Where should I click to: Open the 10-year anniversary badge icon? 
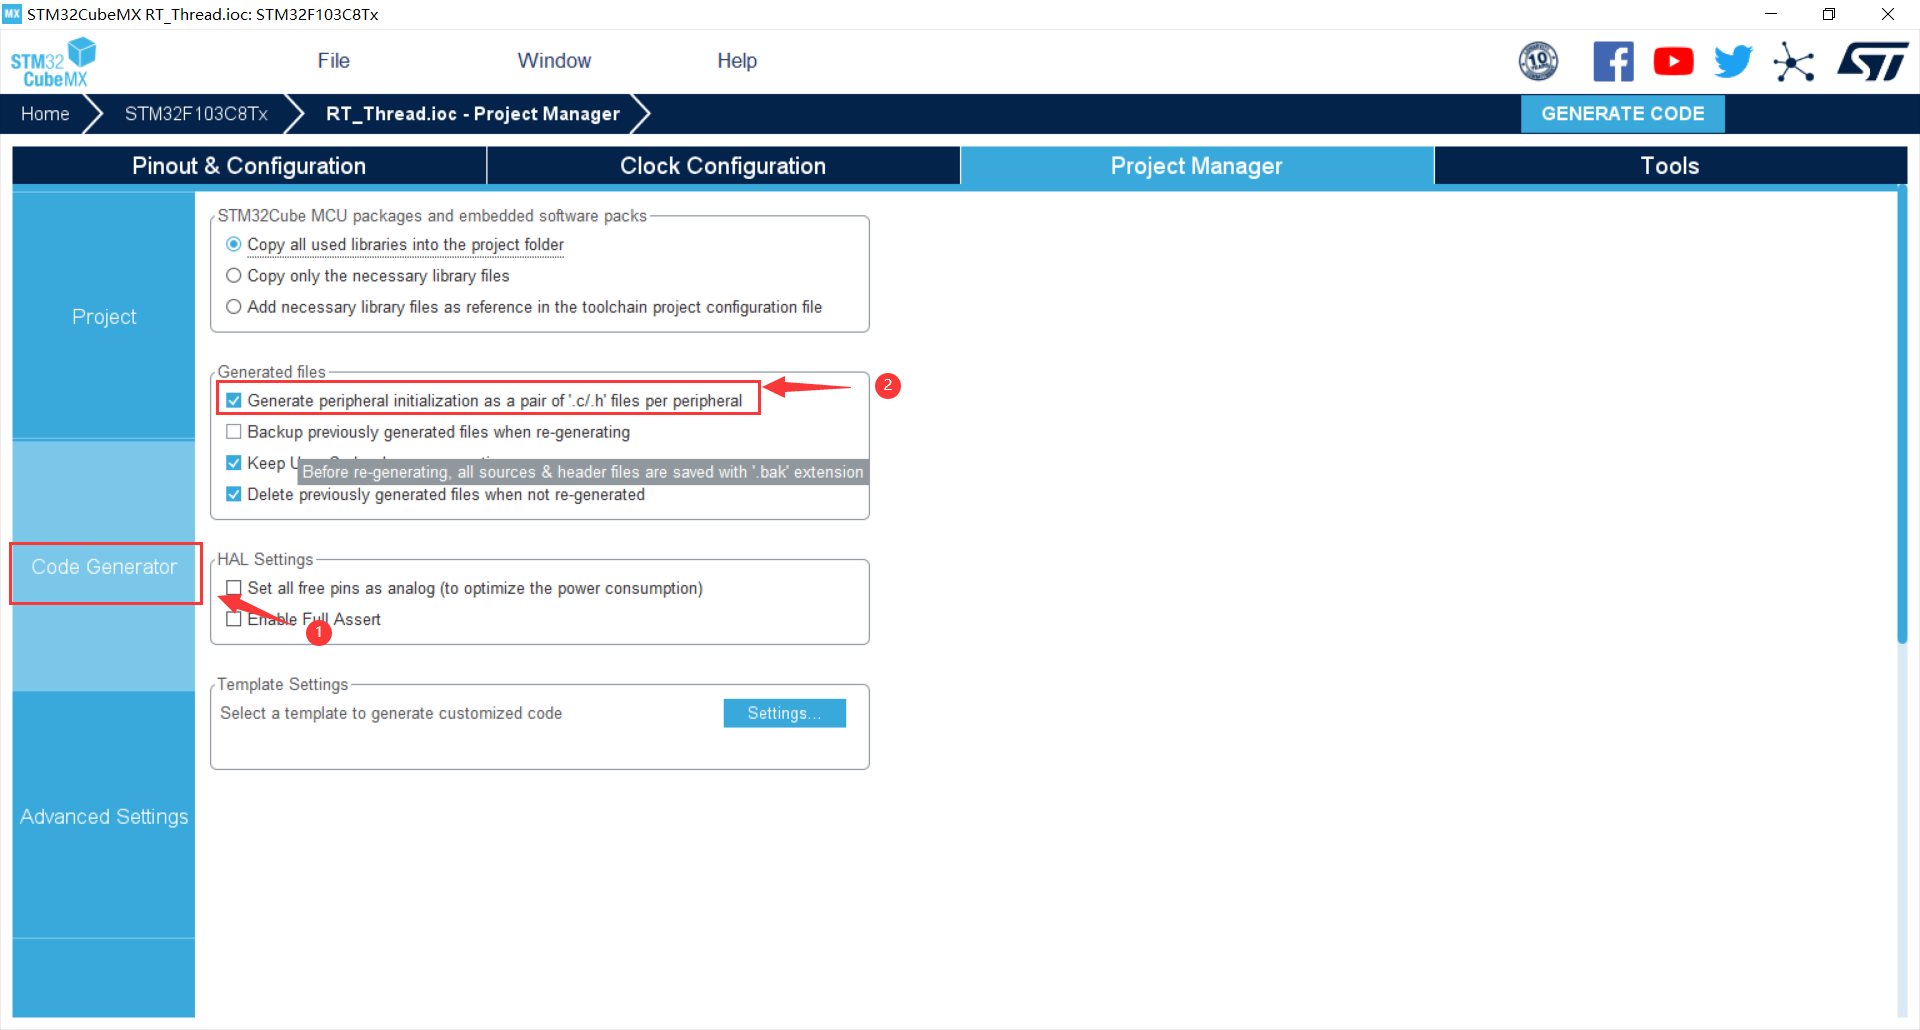[x=1538, y=61]
